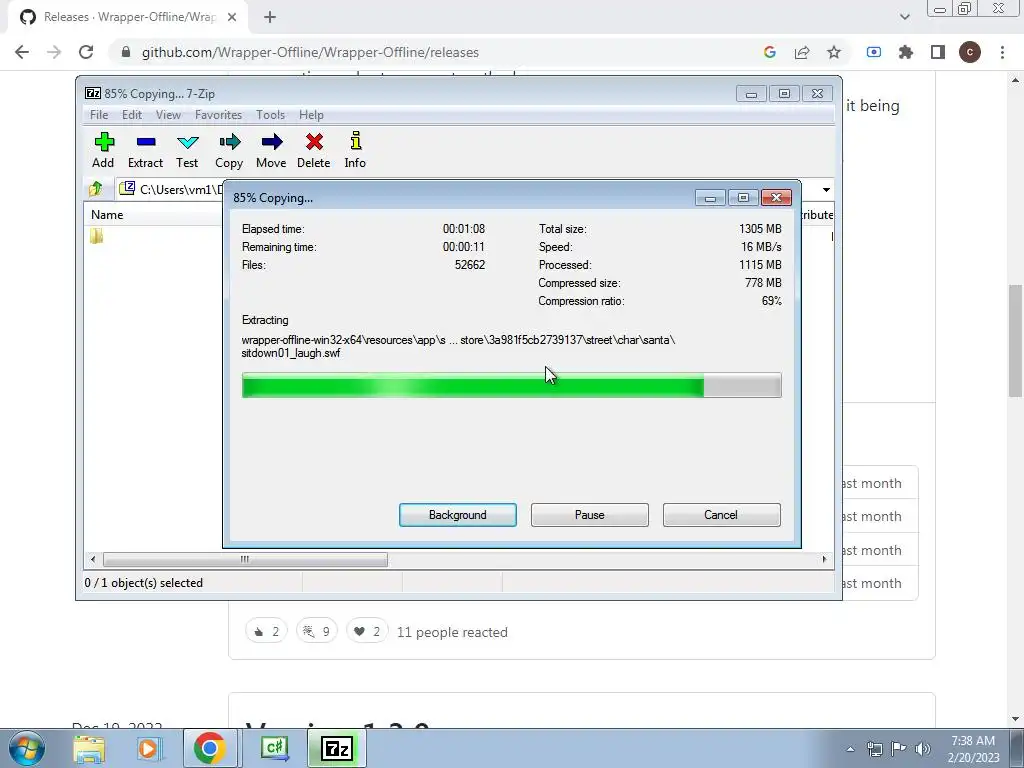Open the C# app in taskbar

point(274,748)
